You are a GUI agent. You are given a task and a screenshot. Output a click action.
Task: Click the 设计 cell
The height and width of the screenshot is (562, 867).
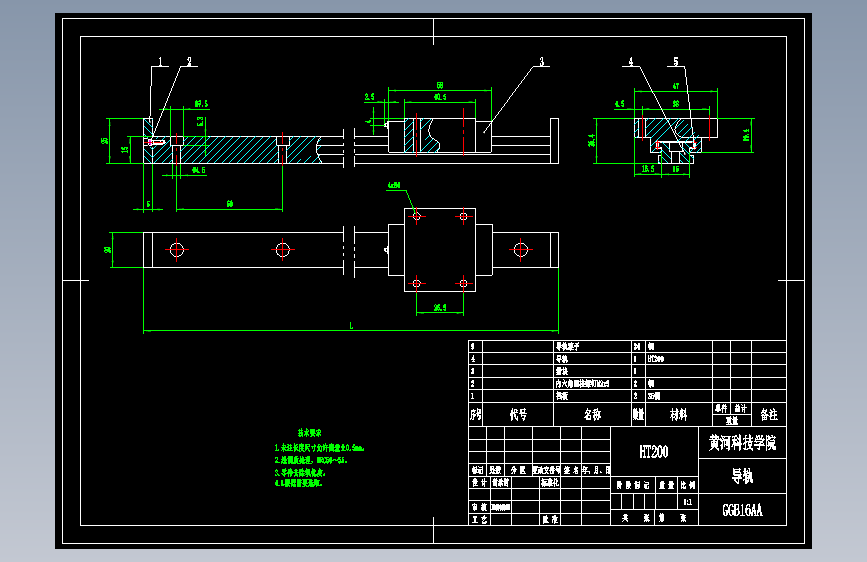pyautogui.click(x=479, y=482)
